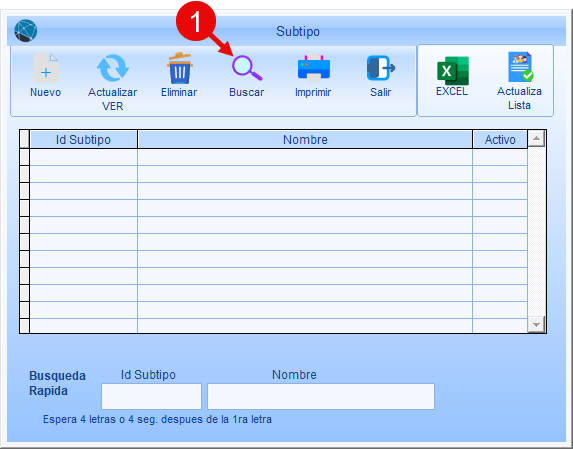
Task: Click the Actualizar VER refresh icon
Action: (x=113, y=68)
